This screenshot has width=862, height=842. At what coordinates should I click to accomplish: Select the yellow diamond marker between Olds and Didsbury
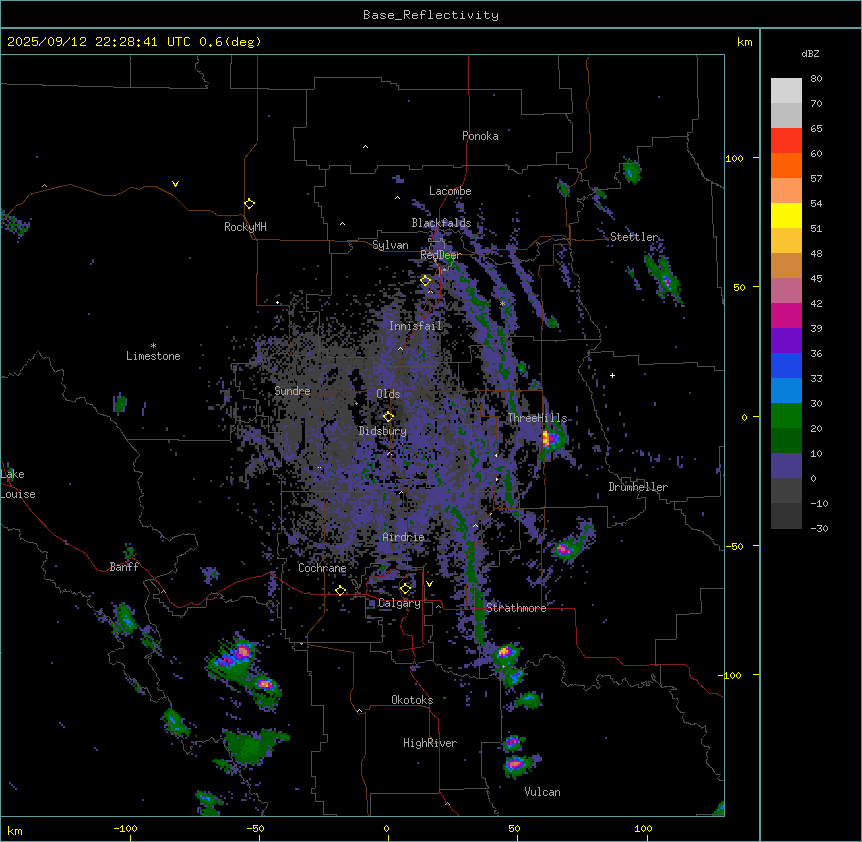(389, 417)
